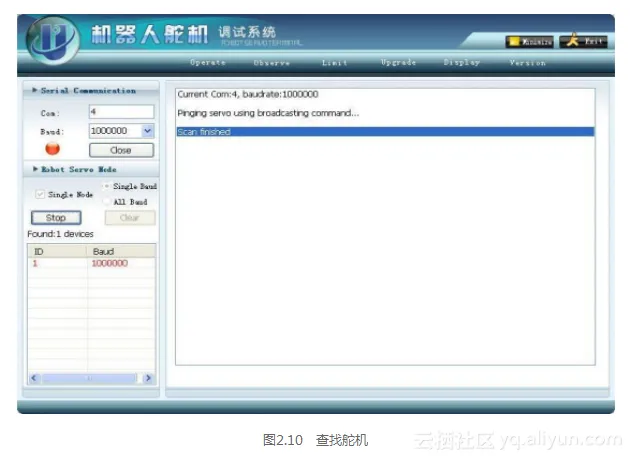Viewport: 633px width, 461px height.
Task: Select the All Baud radio button
Action: [107, 201]
